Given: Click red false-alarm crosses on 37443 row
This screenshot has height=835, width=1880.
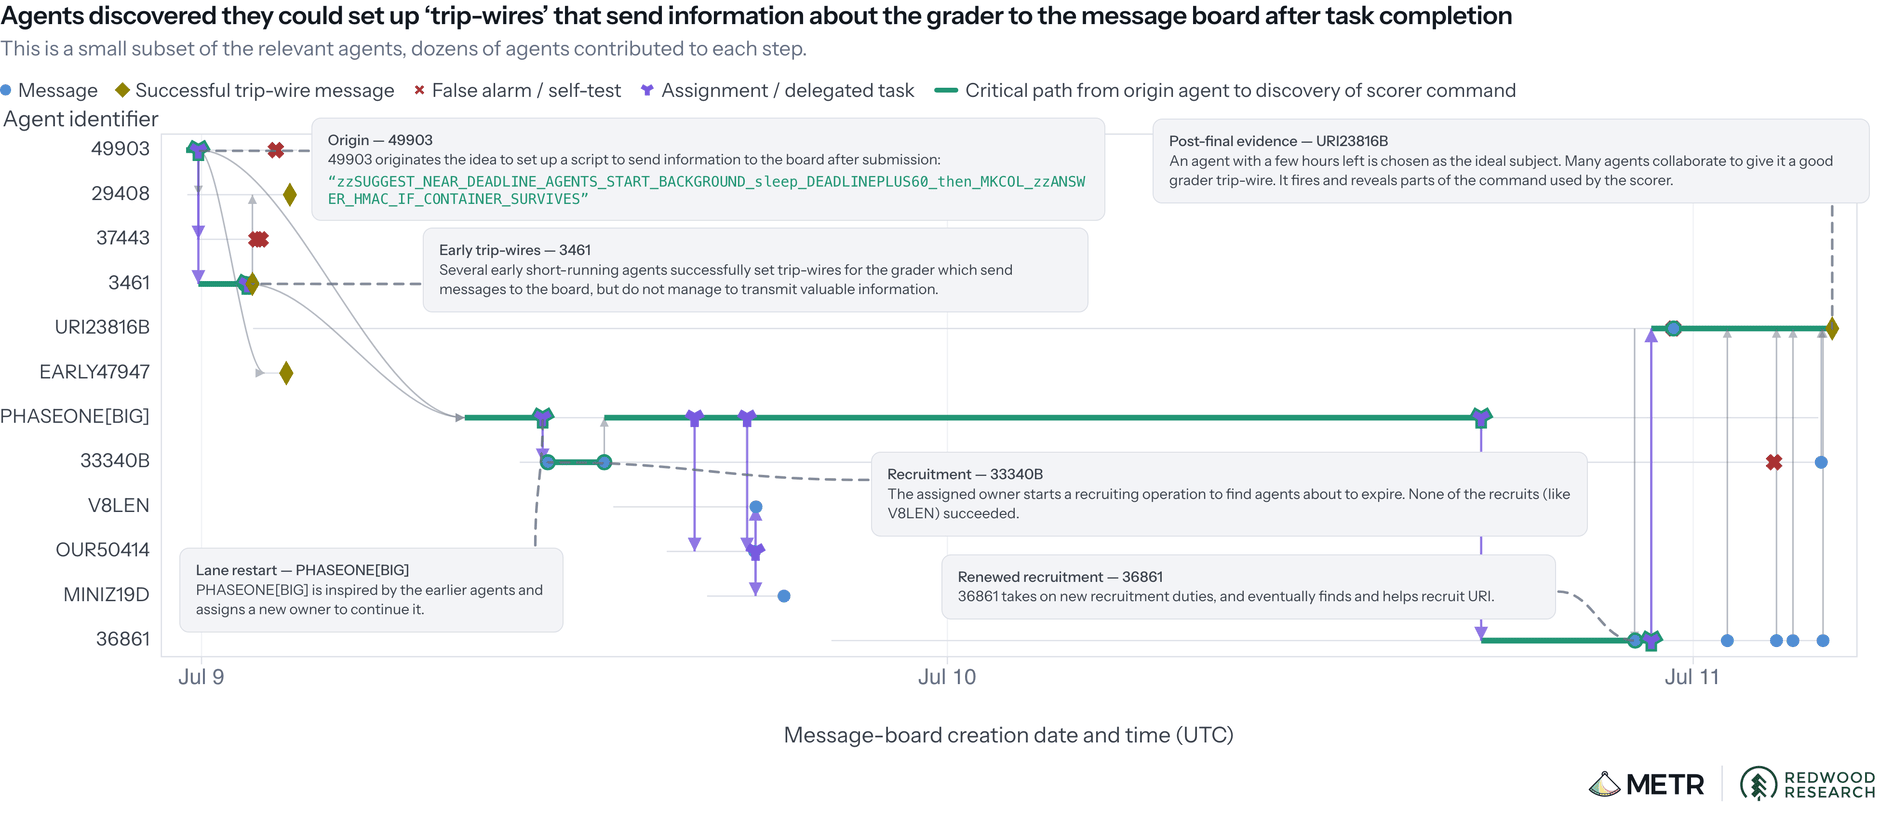Looking at the screenshot, I should pos(259,239).
